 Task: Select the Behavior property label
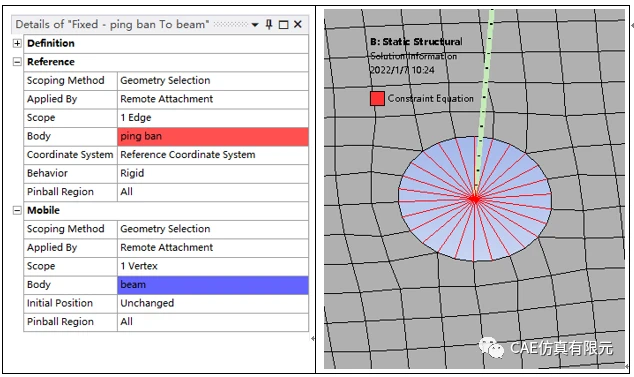click(x=47, y=174)
